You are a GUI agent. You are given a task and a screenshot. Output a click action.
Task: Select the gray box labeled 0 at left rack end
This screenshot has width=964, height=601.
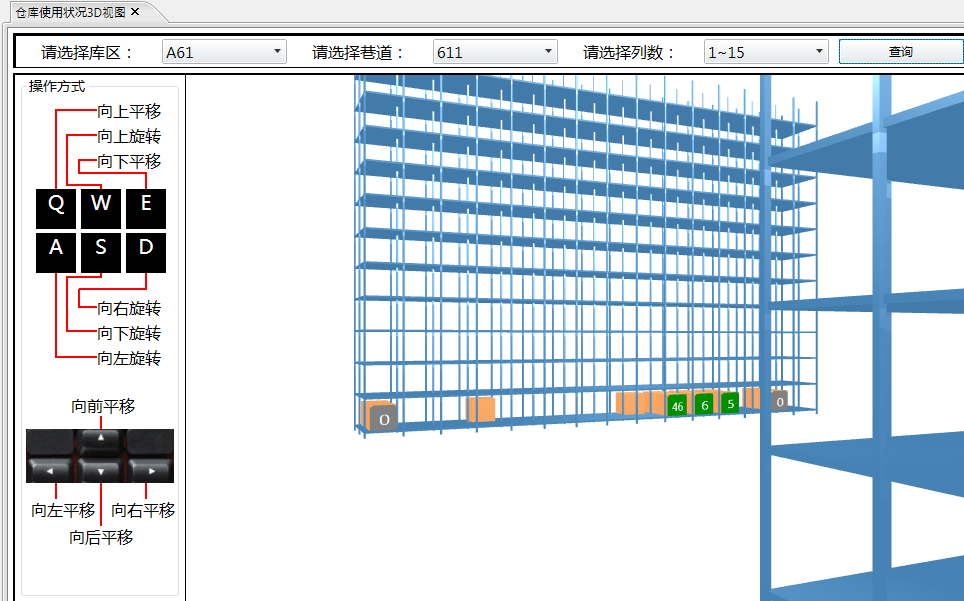click(x=383, y=418)
